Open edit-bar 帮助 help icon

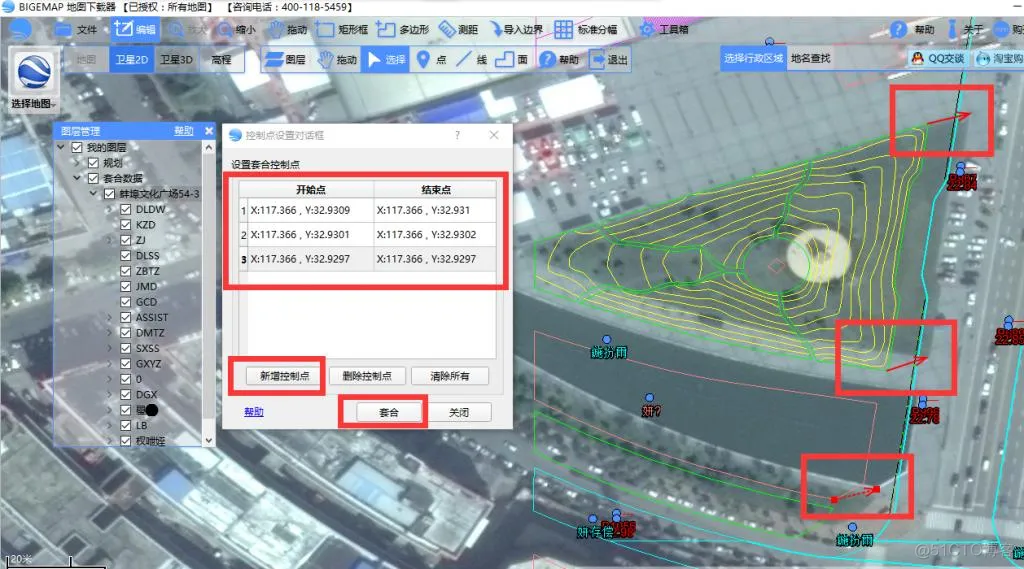[547, 59]
